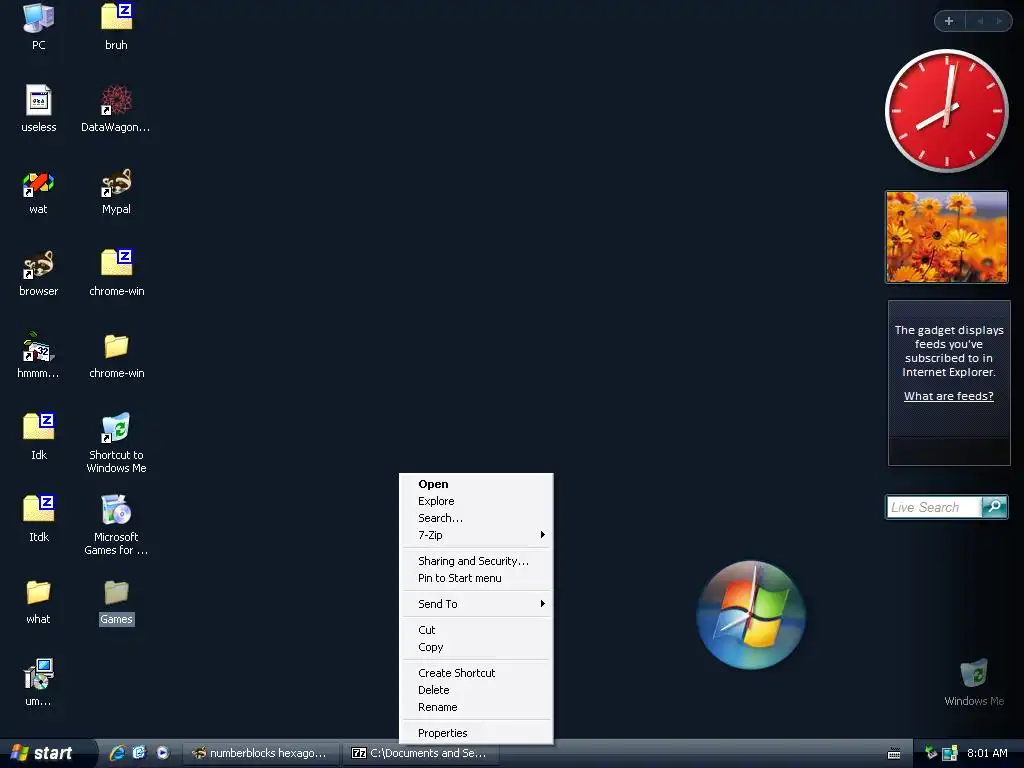Click the Live Search magnifier button
This screenshot has width=1024, height=768.
point(994,507)
